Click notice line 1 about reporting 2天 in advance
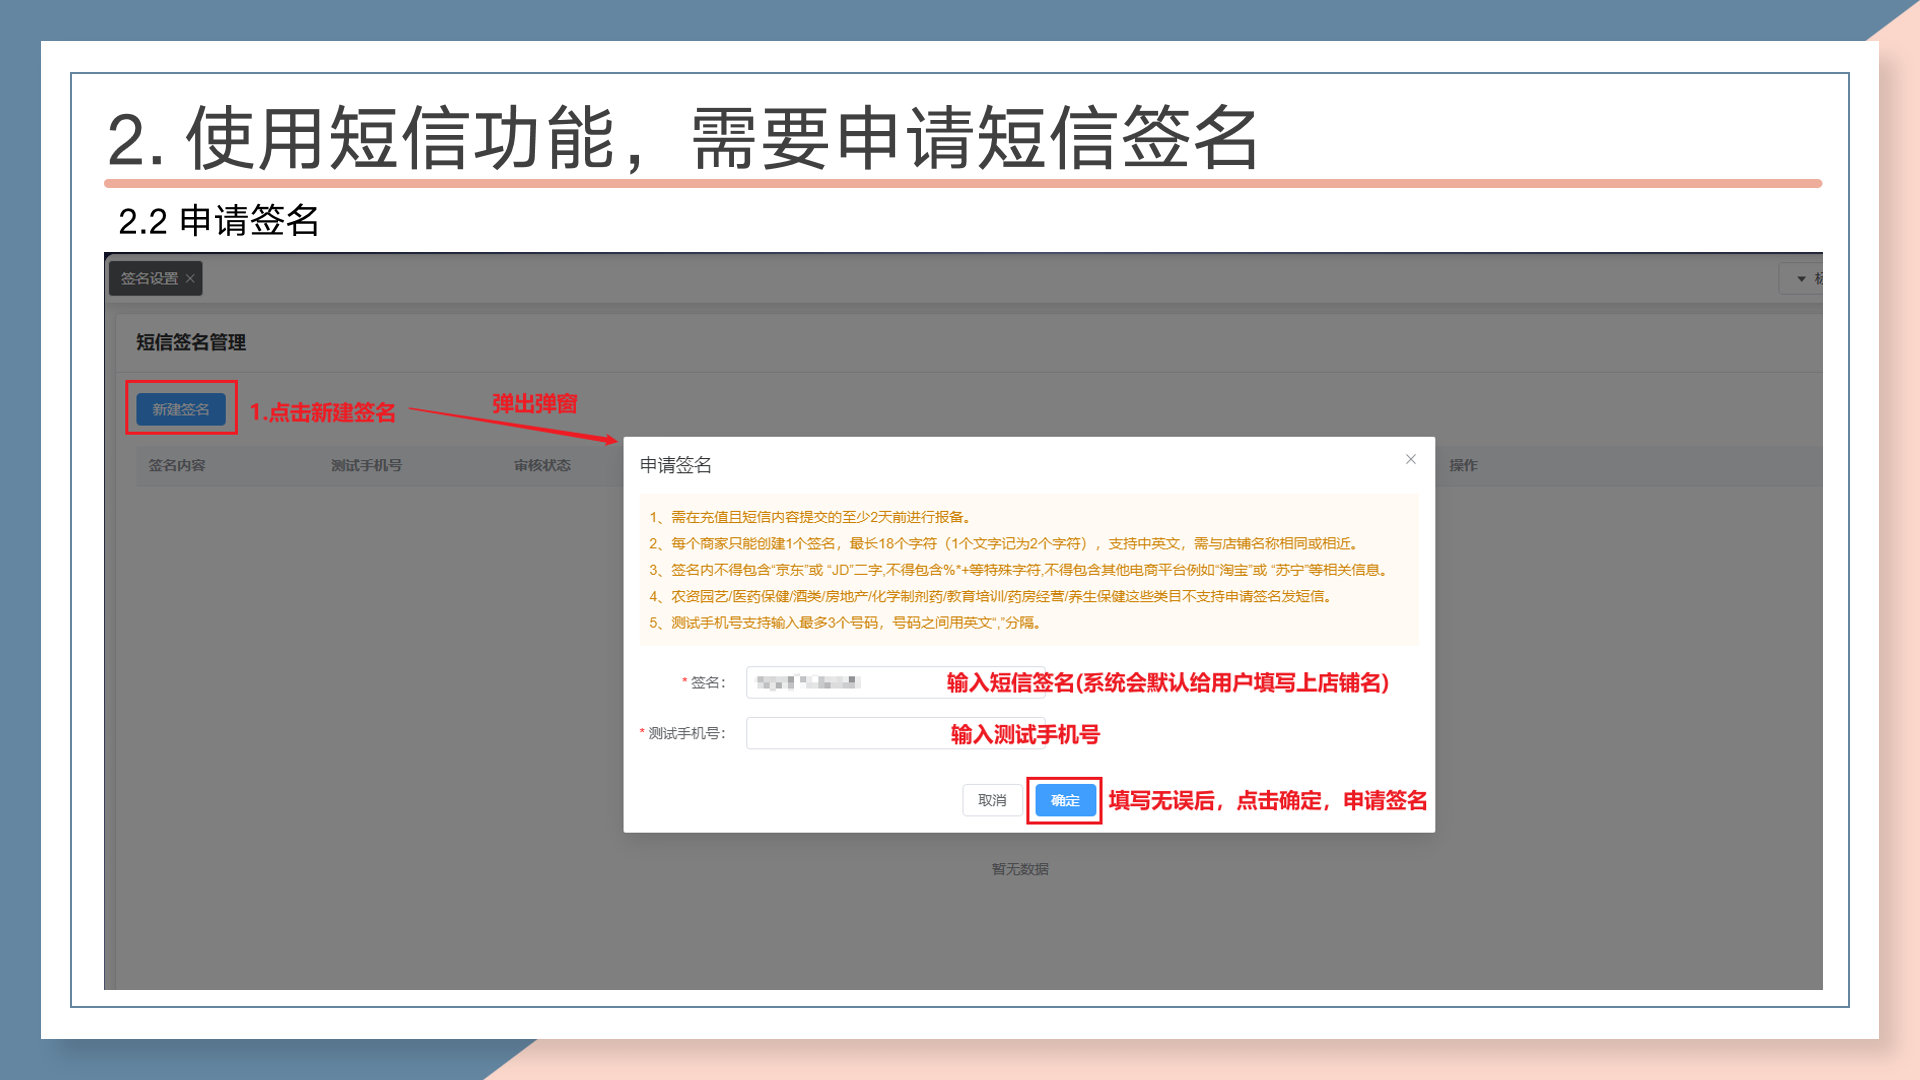The height and width of the screenshot is (1080, 1920). pyautogui.click(x=810, y=517)
